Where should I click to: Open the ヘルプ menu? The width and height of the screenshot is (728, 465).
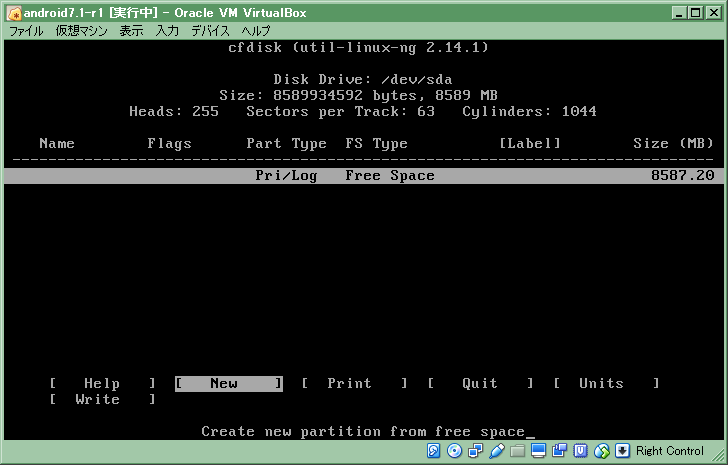coord(255,31)
